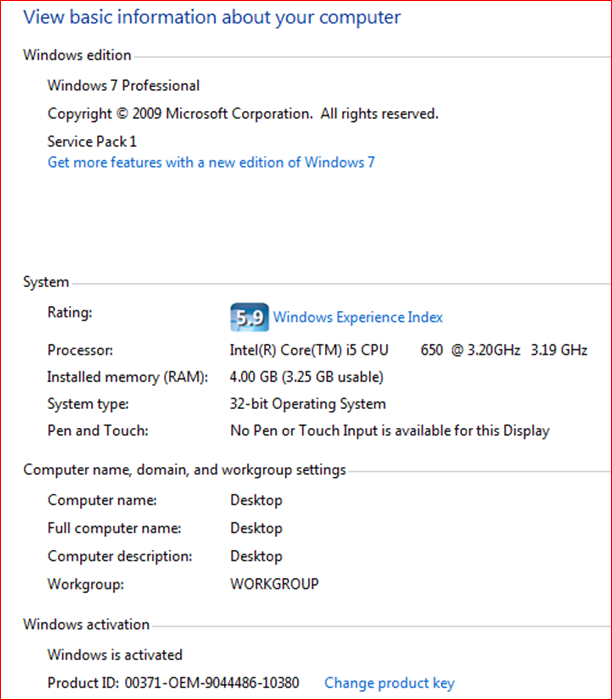Click the 'View basic information about your computer' heading

click(x=212, y=17)
